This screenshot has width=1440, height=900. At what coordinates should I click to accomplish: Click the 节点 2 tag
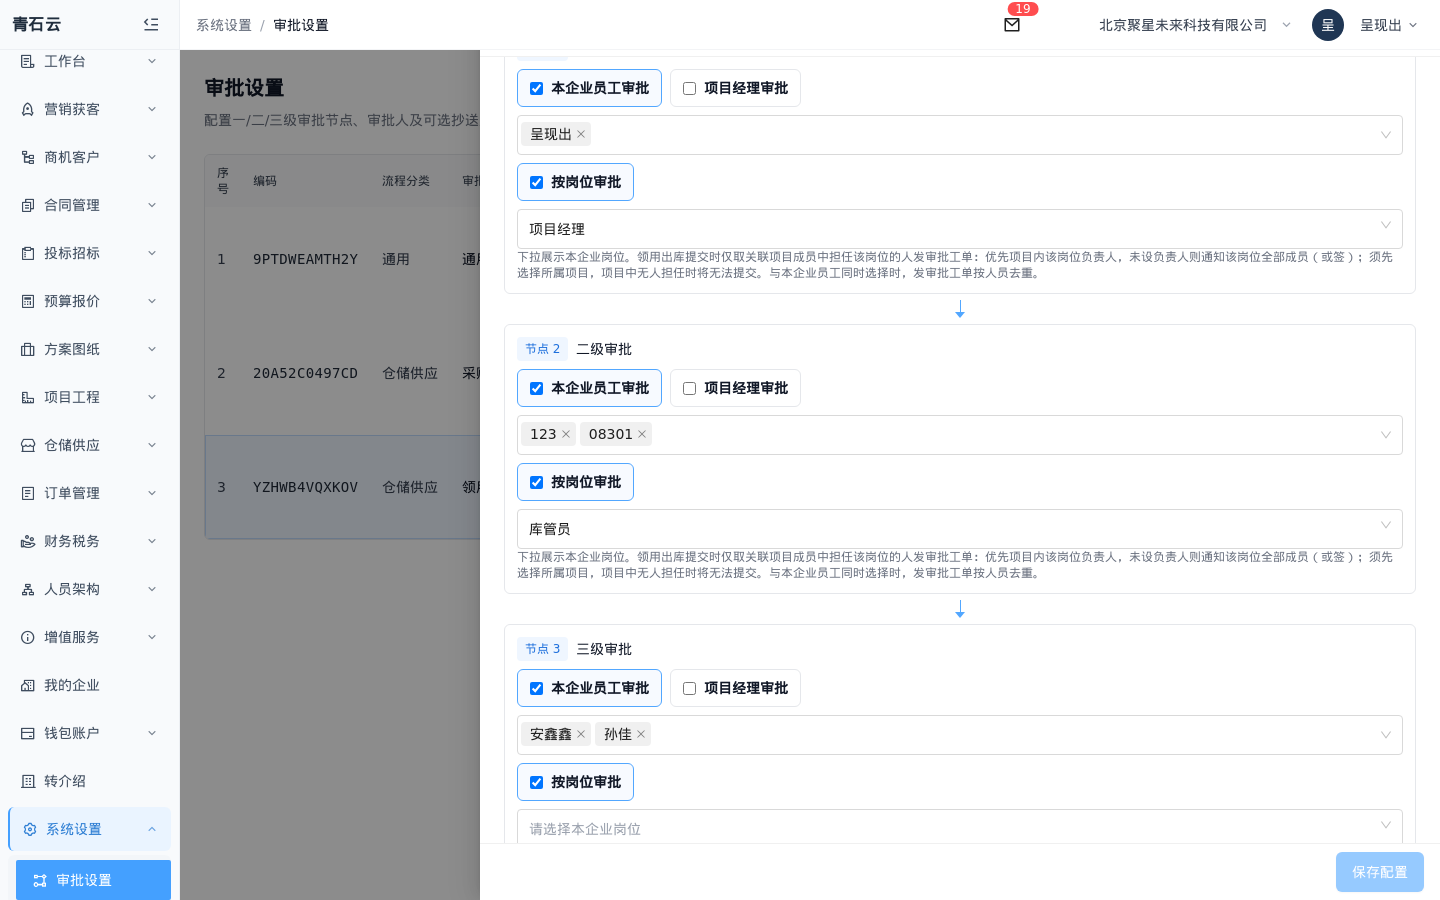(542, 349)
